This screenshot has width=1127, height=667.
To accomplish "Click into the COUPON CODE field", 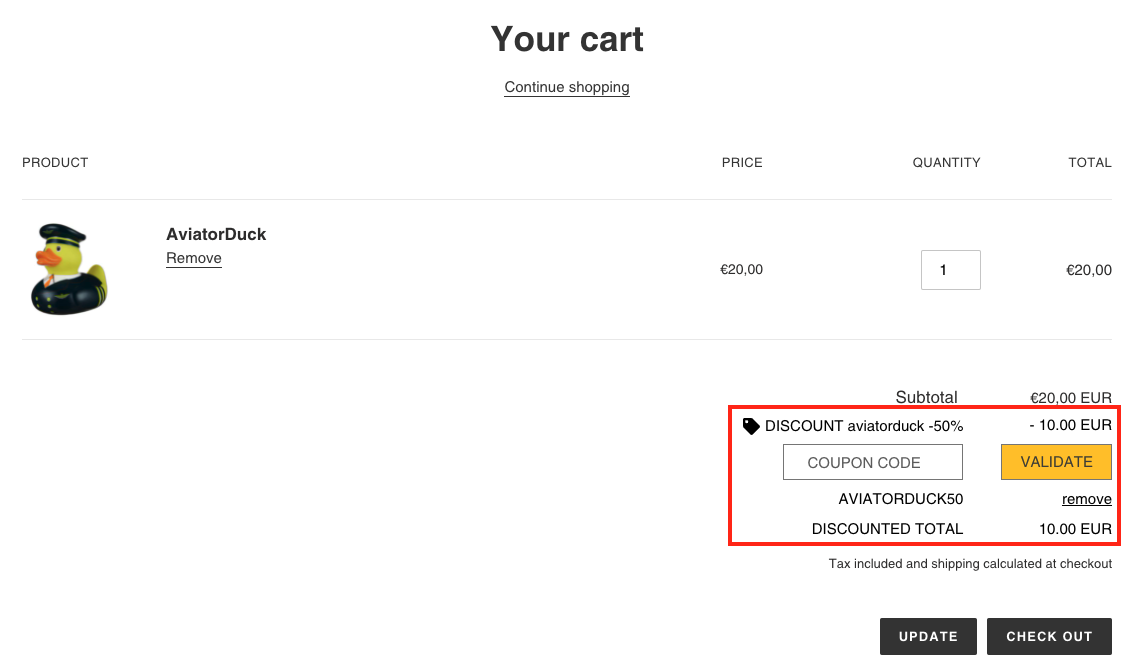I will (872, 462).
